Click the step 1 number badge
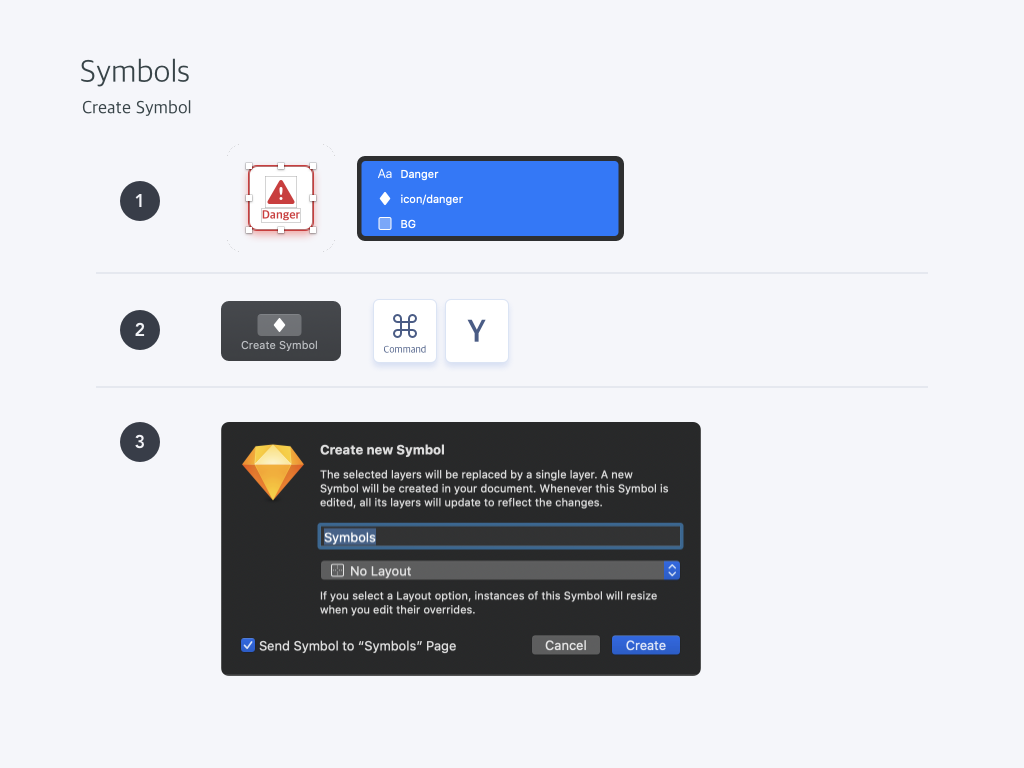Screen dimensions: 1024x768 point(140,201)
